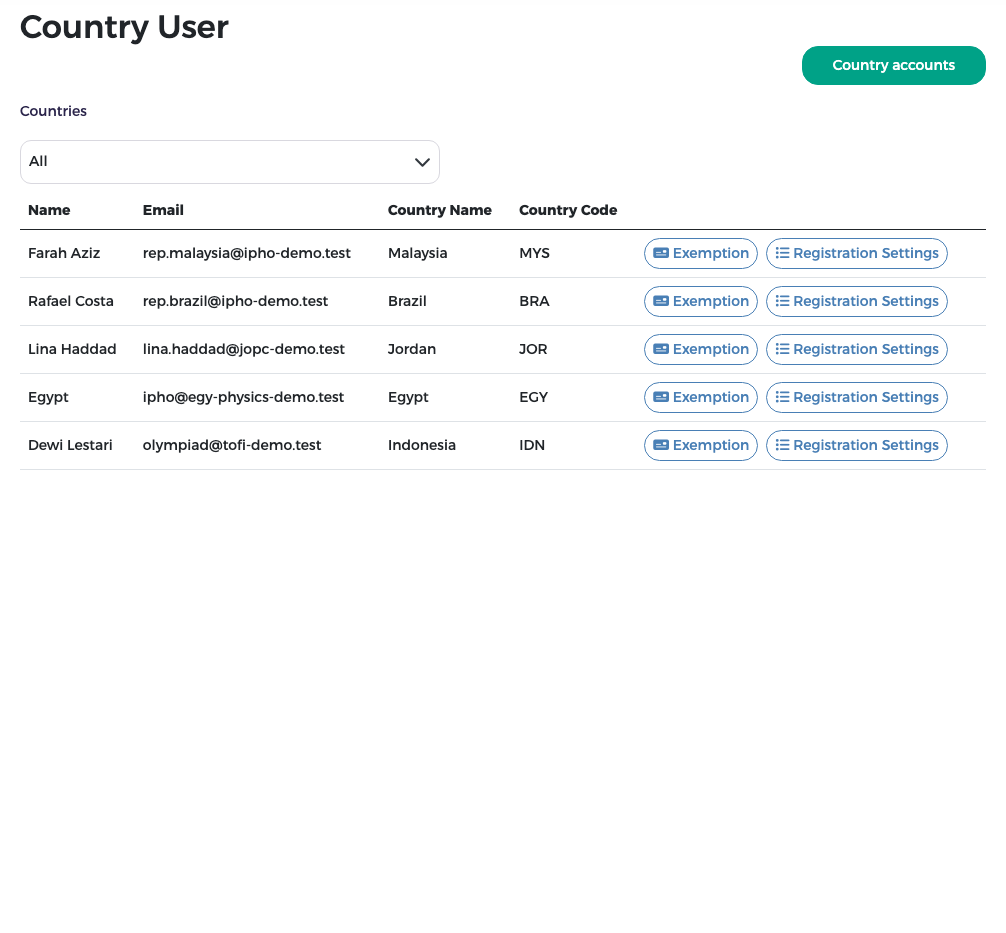The width and height of the screenshot is (1006, 933).
Task: Click Rafael Costa name cell
Action: (71, 302)
